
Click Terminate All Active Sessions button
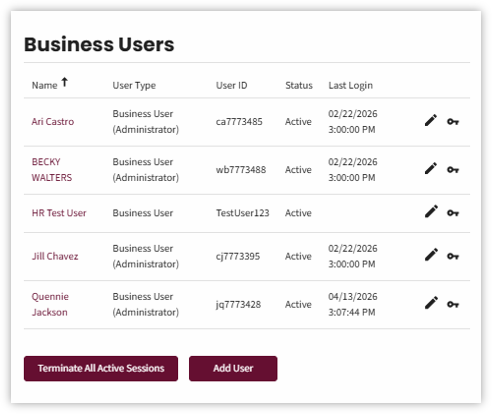click(101, 368)
